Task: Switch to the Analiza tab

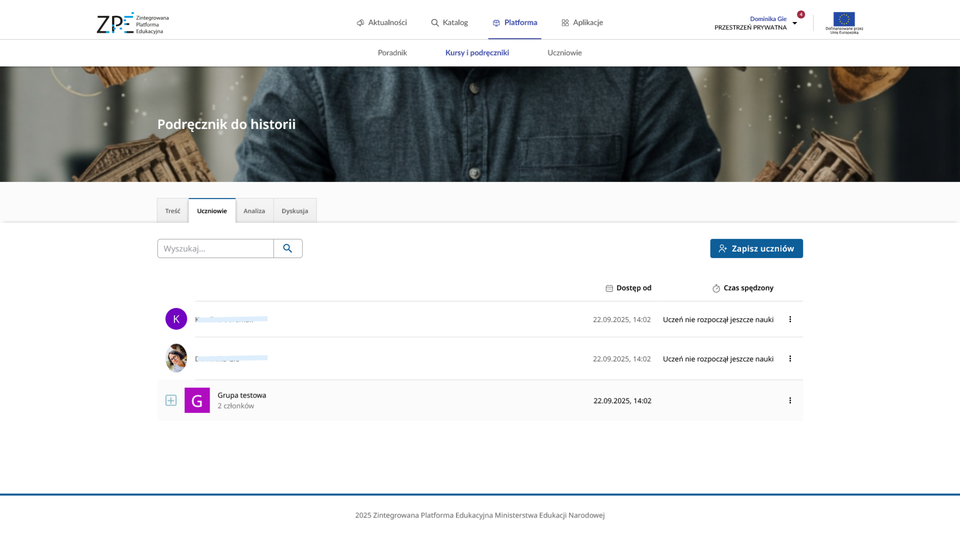Action: click(x=254, y=211)
